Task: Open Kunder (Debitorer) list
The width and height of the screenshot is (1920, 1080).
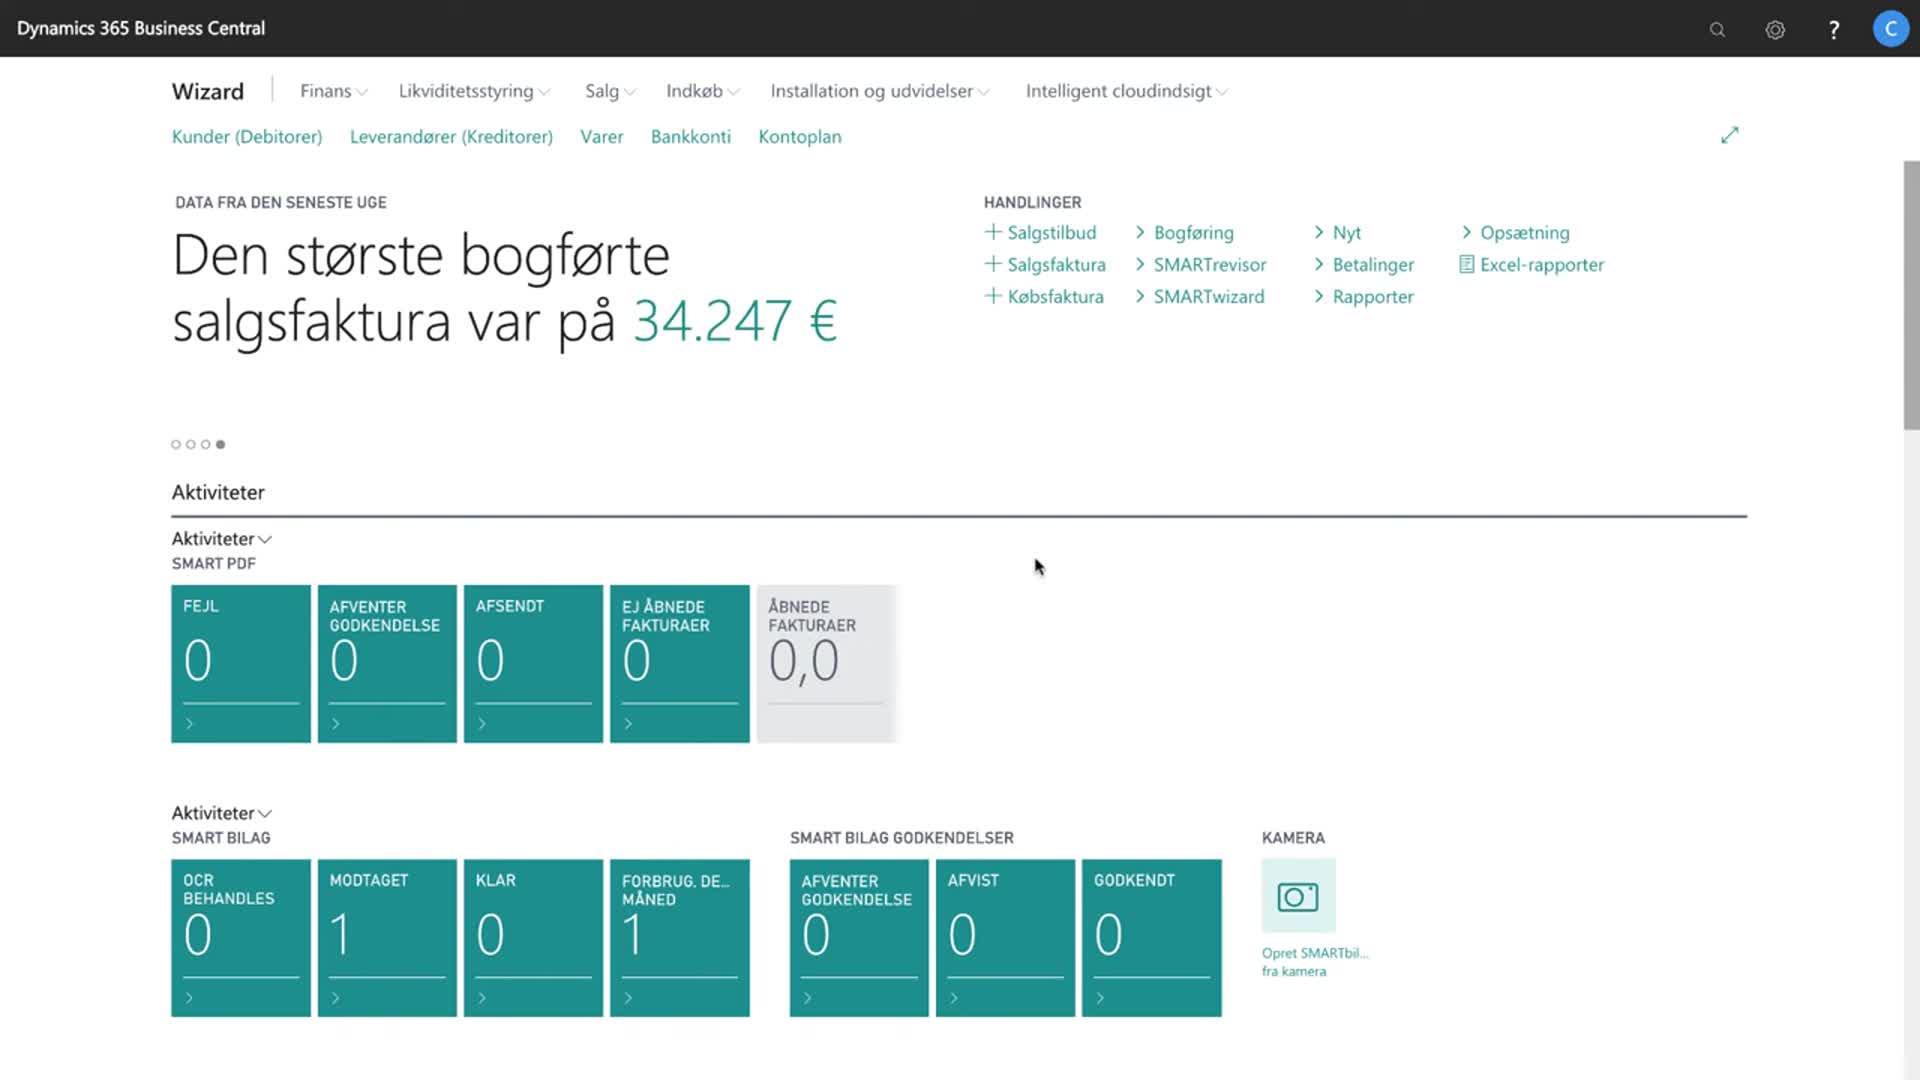Action: [x=247, y=137]
